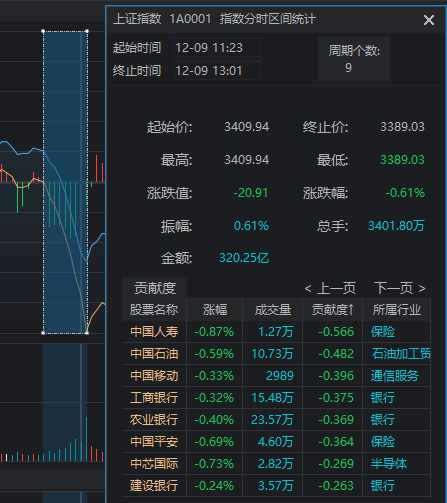Click the bottom-right handle of chart selection
The width and height of the screenshot is (447, 503).
(x=87, y=333)
